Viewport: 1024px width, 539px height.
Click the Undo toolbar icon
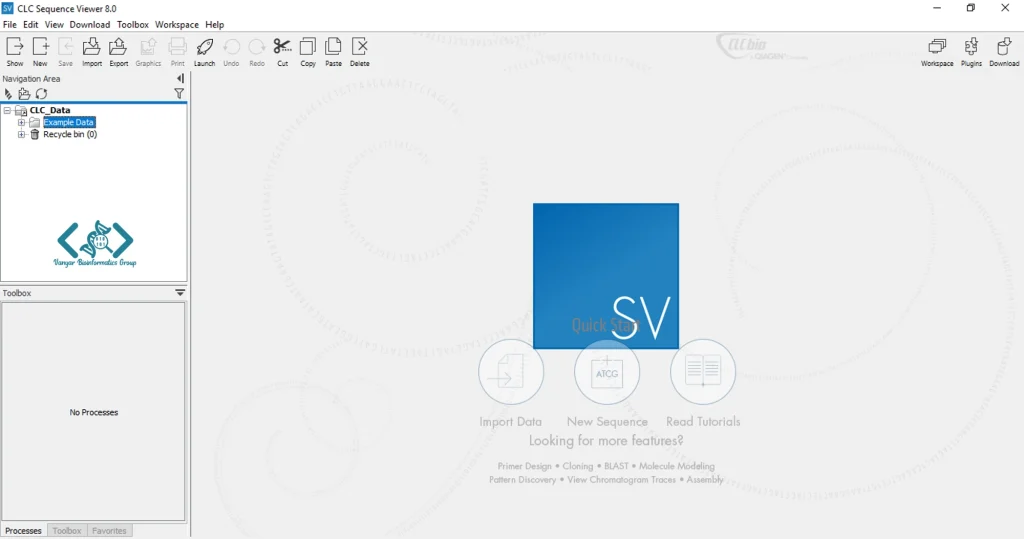coord(231,52)
